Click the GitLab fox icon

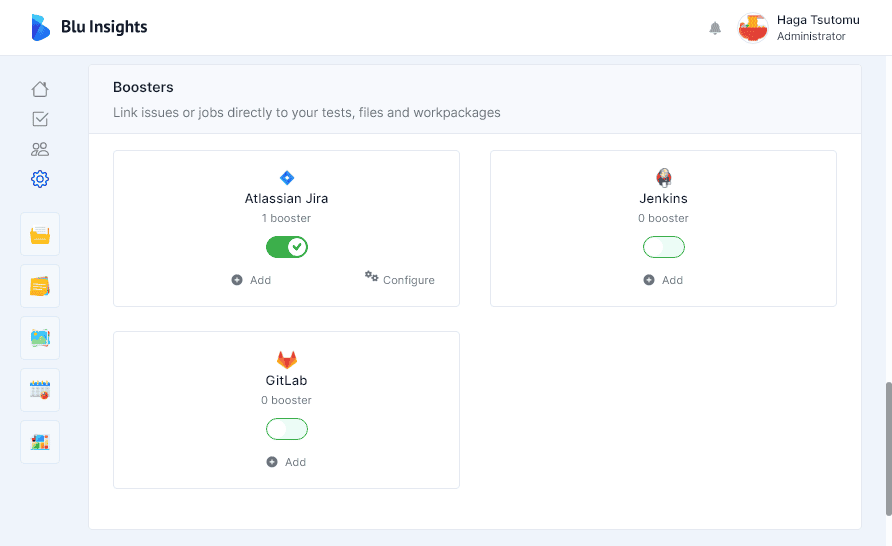(x=287, y=359)
